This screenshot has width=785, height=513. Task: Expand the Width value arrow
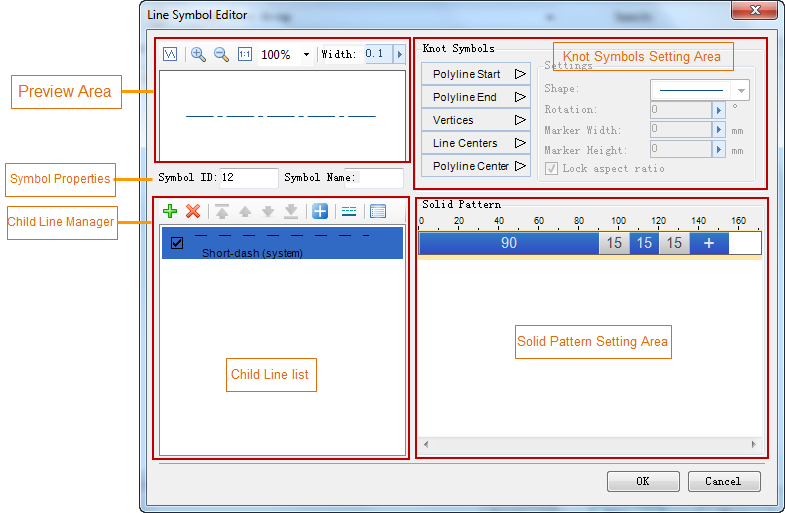(399, 55)
